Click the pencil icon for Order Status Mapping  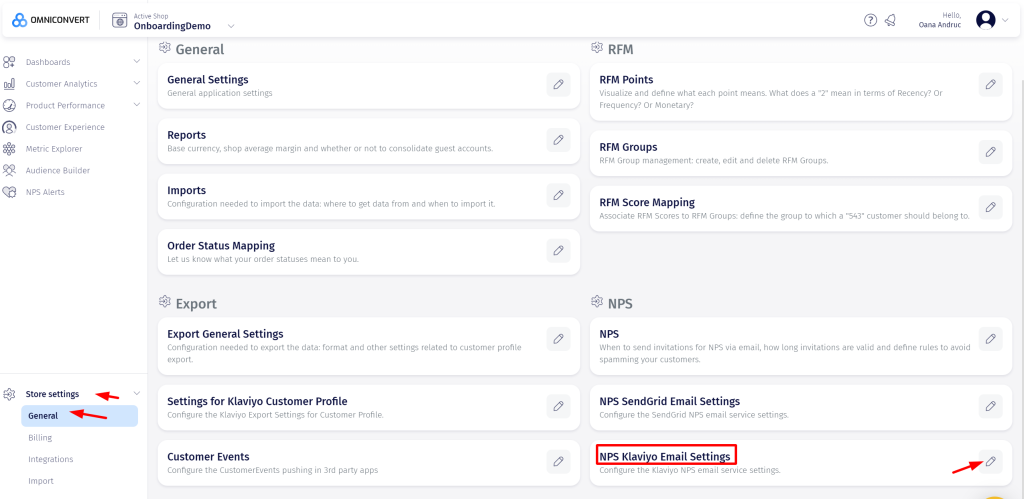point(558,250)
